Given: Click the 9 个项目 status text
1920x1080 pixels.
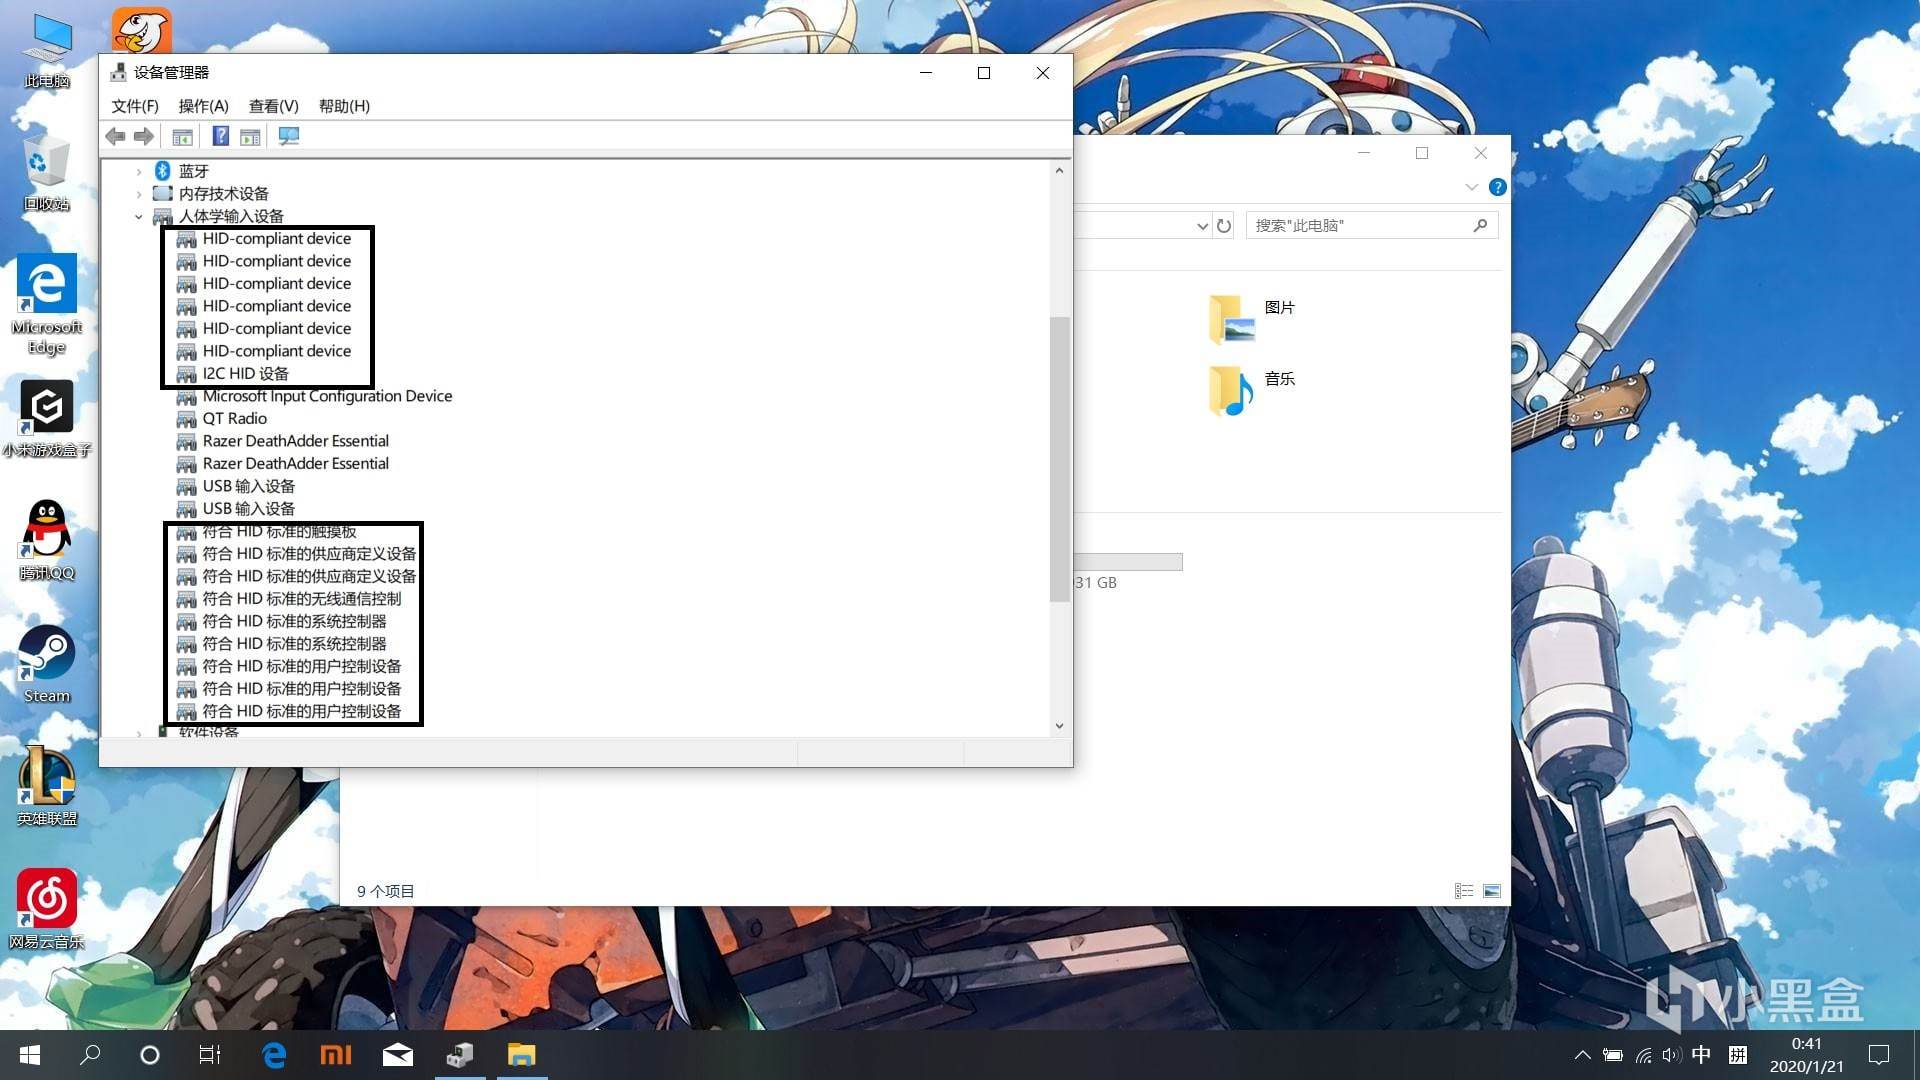Looking at the screenshot, I should [x=385, y=891].
